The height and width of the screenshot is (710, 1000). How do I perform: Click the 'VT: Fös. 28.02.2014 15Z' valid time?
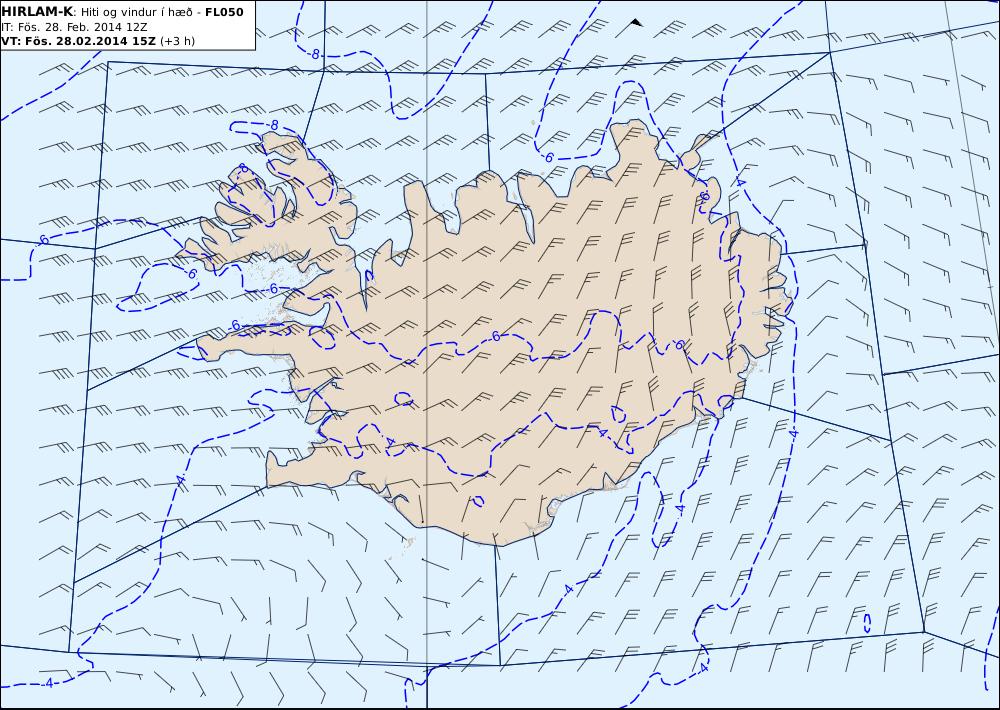click(78, 41)
